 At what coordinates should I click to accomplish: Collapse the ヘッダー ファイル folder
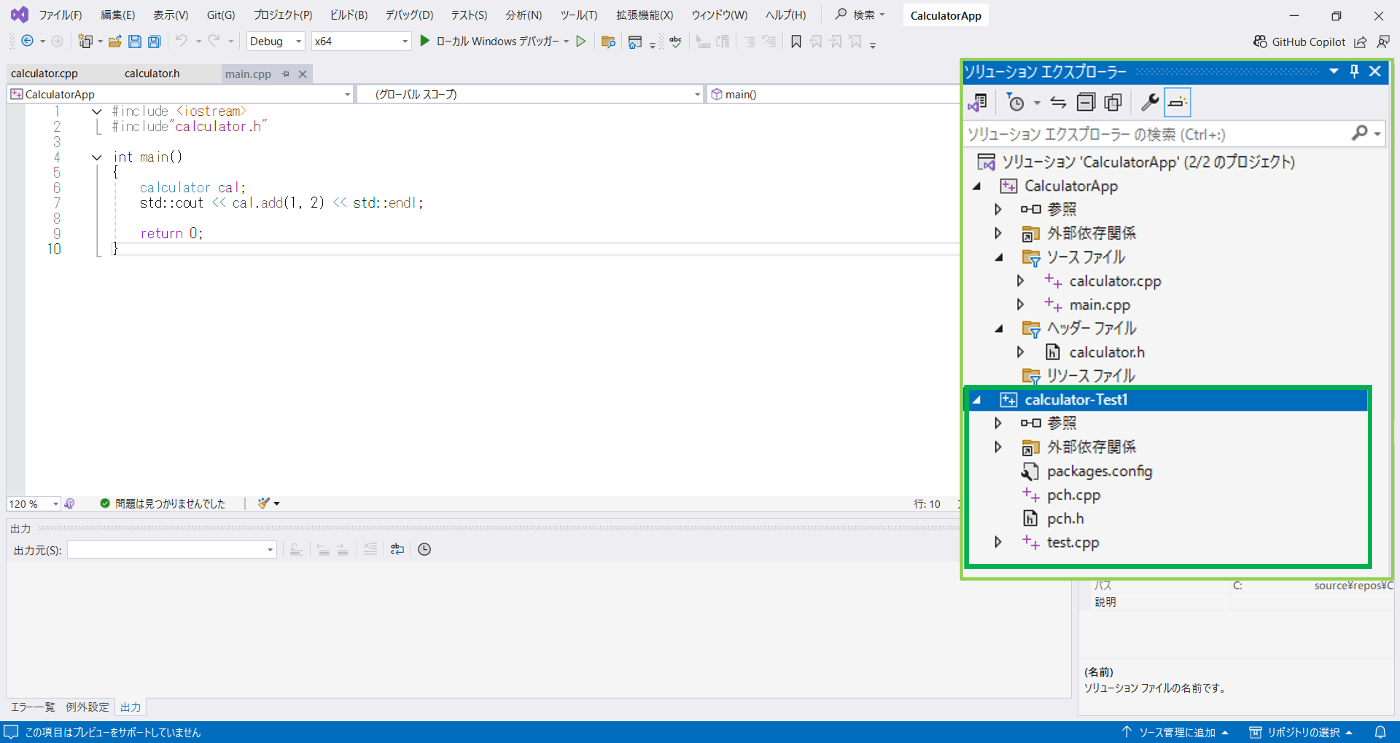998,328
